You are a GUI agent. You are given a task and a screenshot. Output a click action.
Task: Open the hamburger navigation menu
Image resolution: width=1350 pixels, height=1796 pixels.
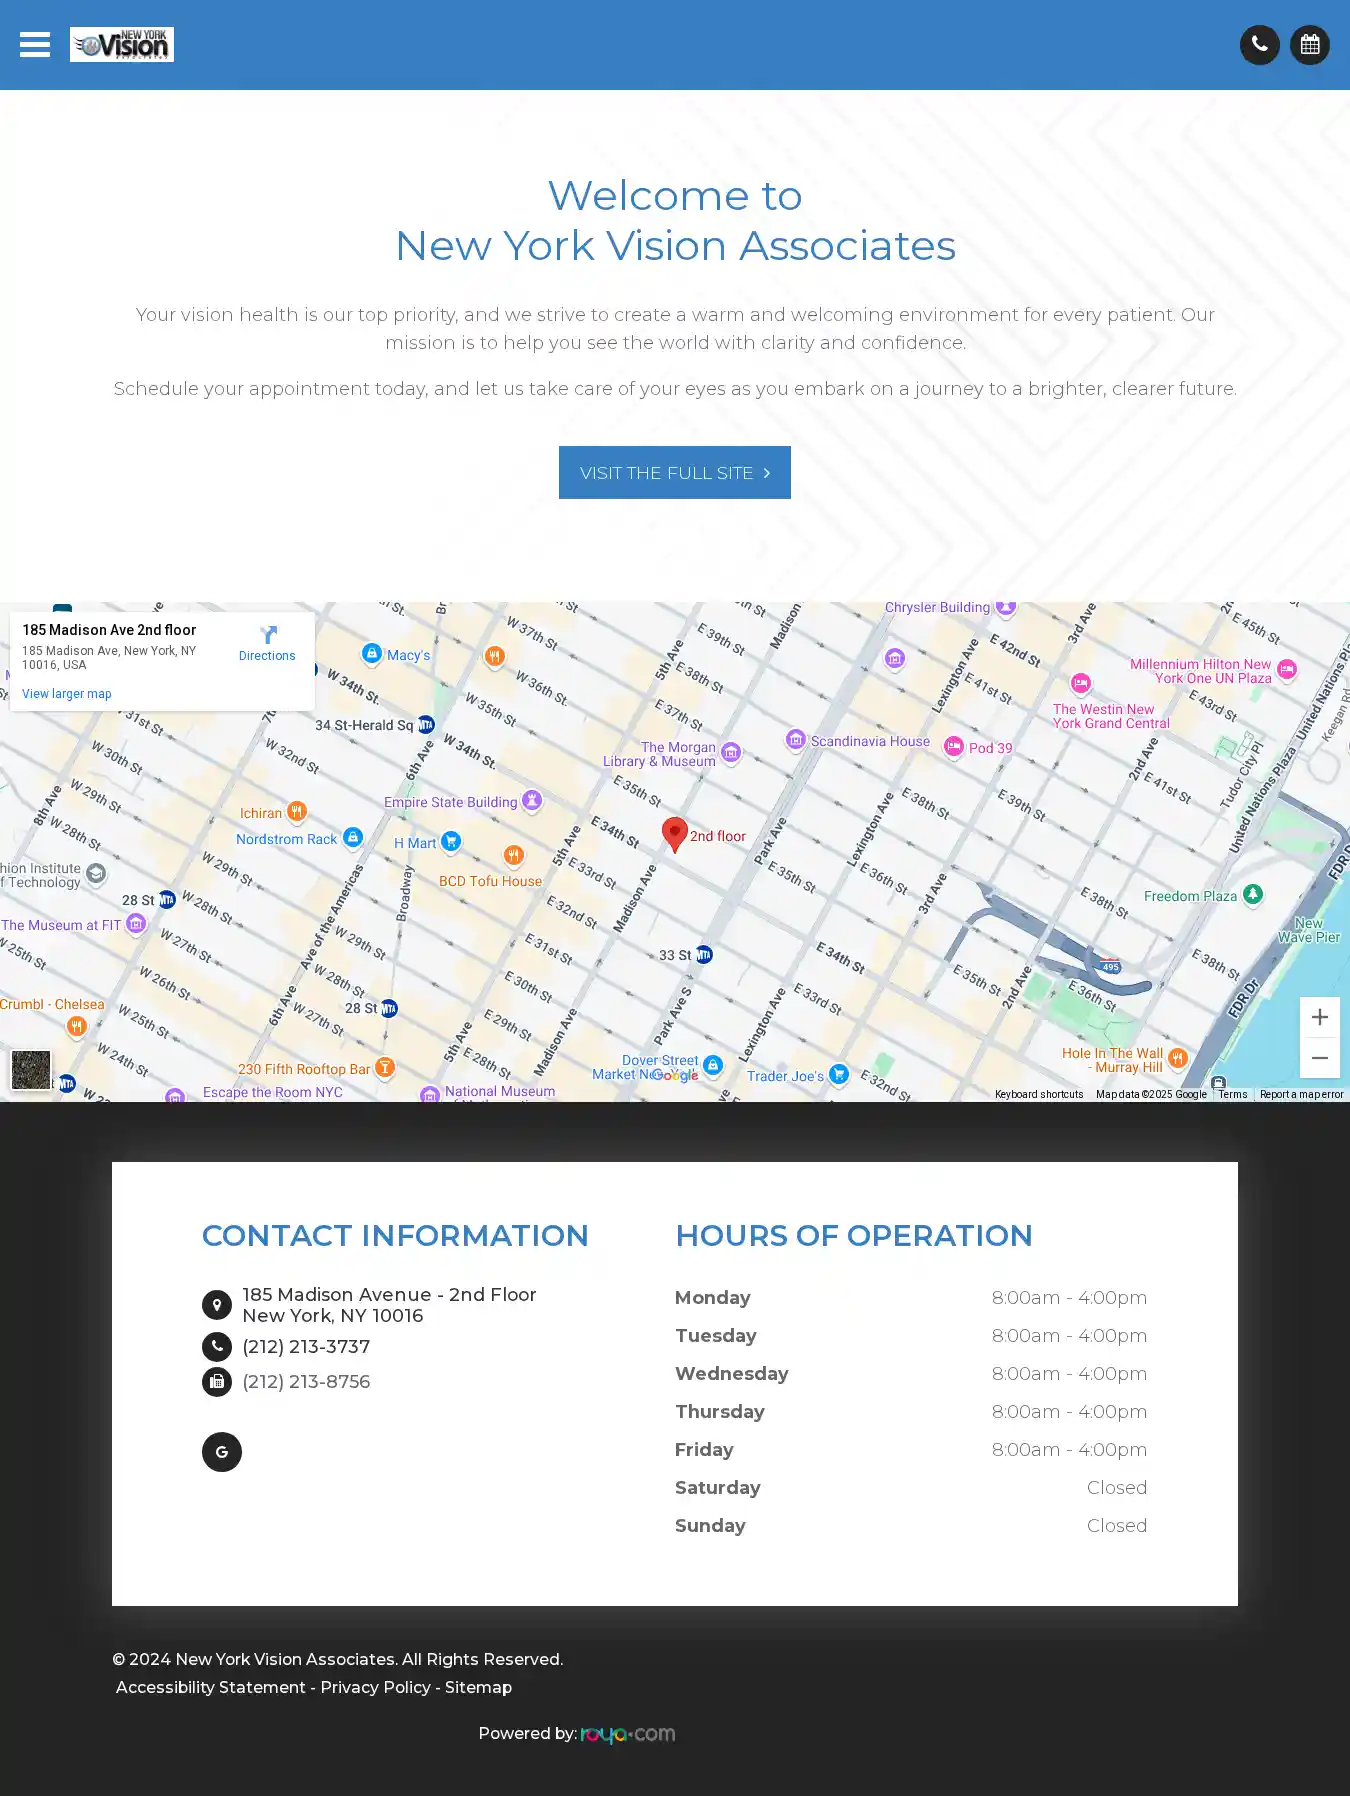point(35,45)
